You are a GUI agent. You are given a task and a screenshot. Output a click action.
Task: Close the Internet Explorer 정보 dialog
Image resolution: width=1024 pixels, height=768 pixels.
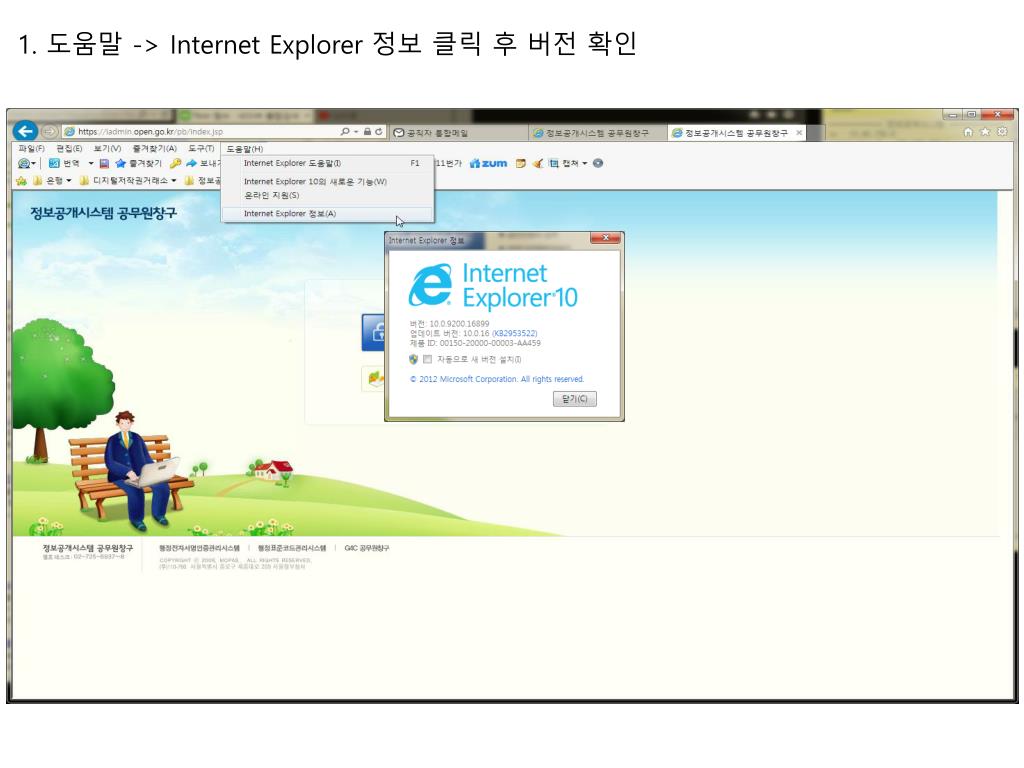click(605, 238)
